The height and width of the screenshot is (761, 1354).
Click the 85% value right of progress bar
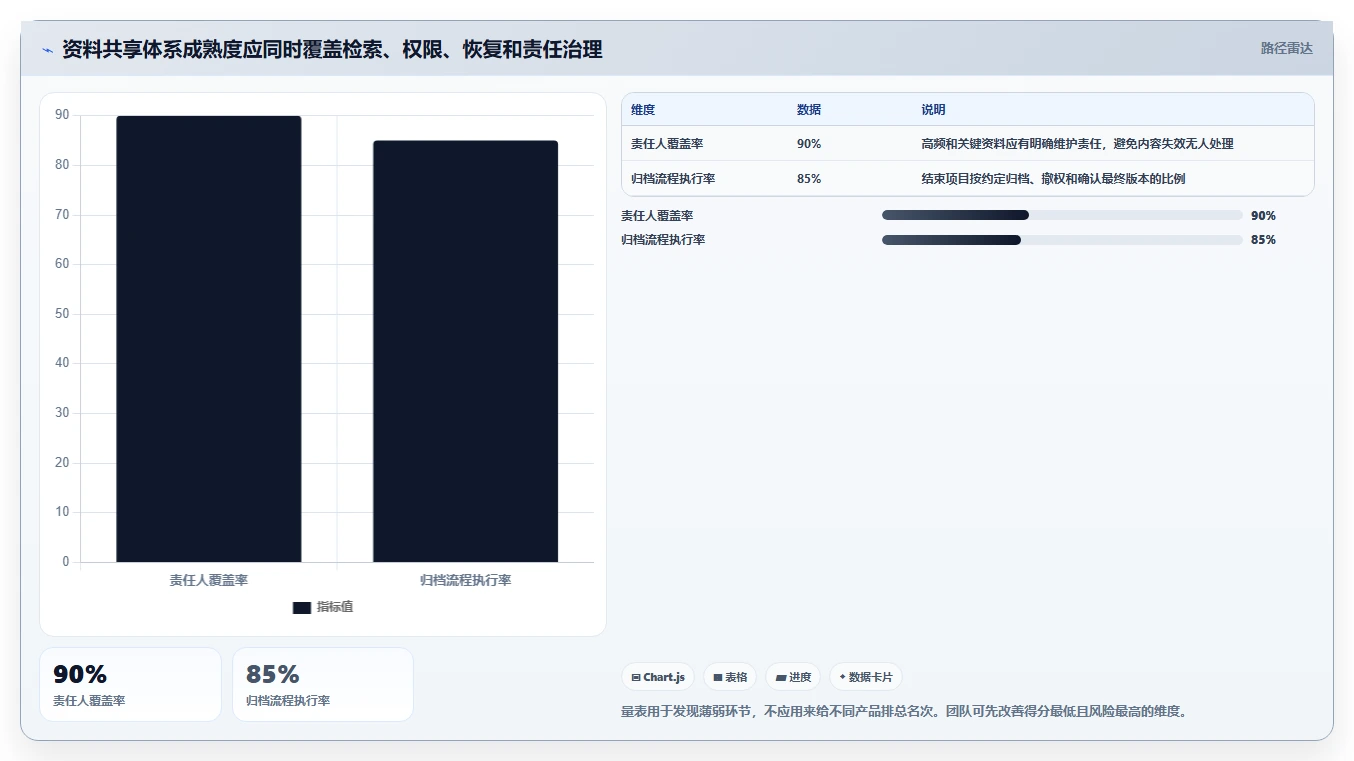[x=1263, y=240]
